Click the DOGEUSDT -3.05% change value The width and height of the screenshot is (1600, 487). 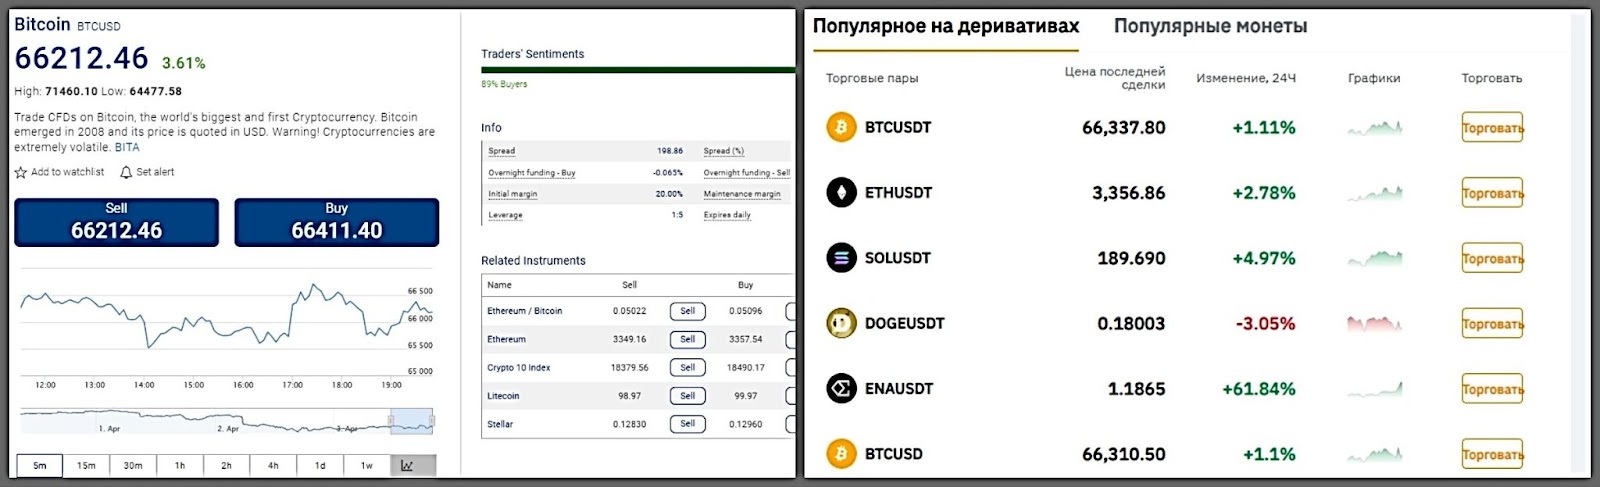point(1265,324)
